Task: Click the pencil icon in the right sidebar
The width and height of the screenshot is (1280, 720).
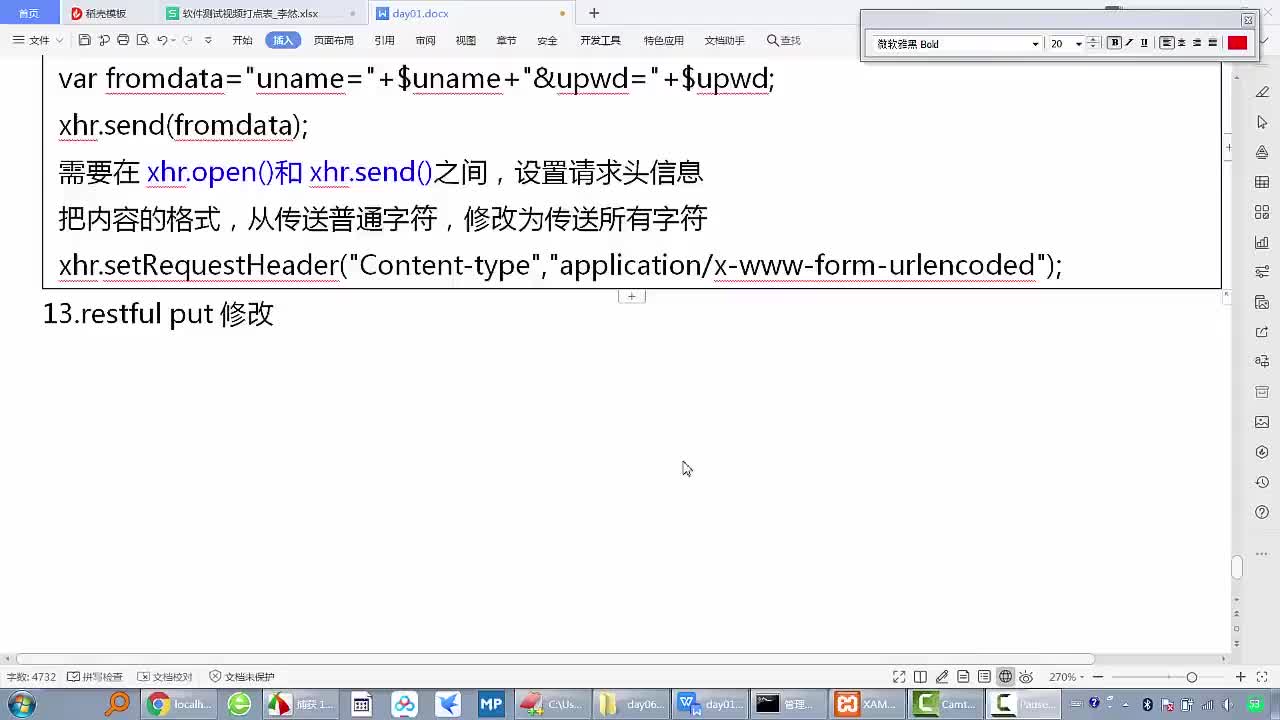Action: pyautogui.click(x=1262, y=92)
